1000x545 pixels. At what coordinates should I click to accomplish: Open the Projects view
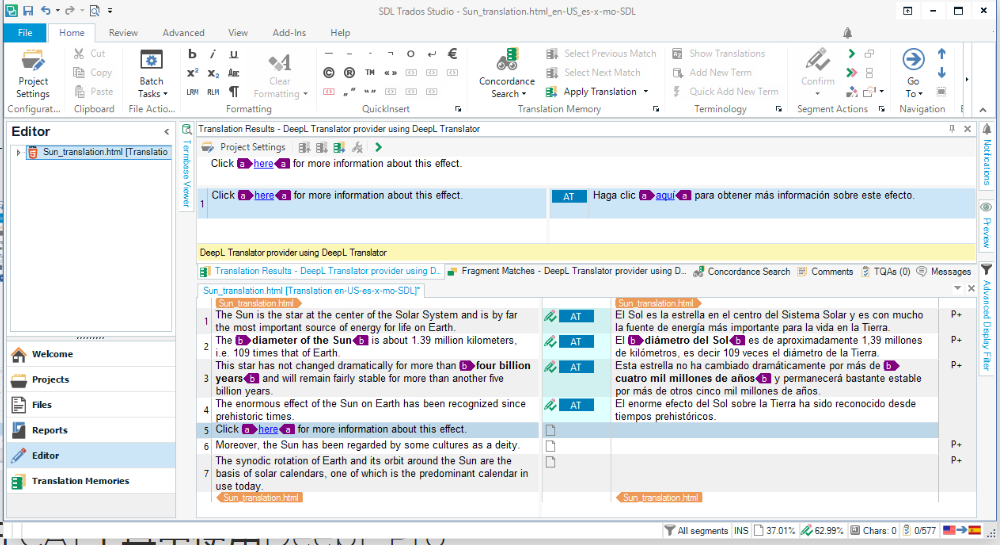91,379
